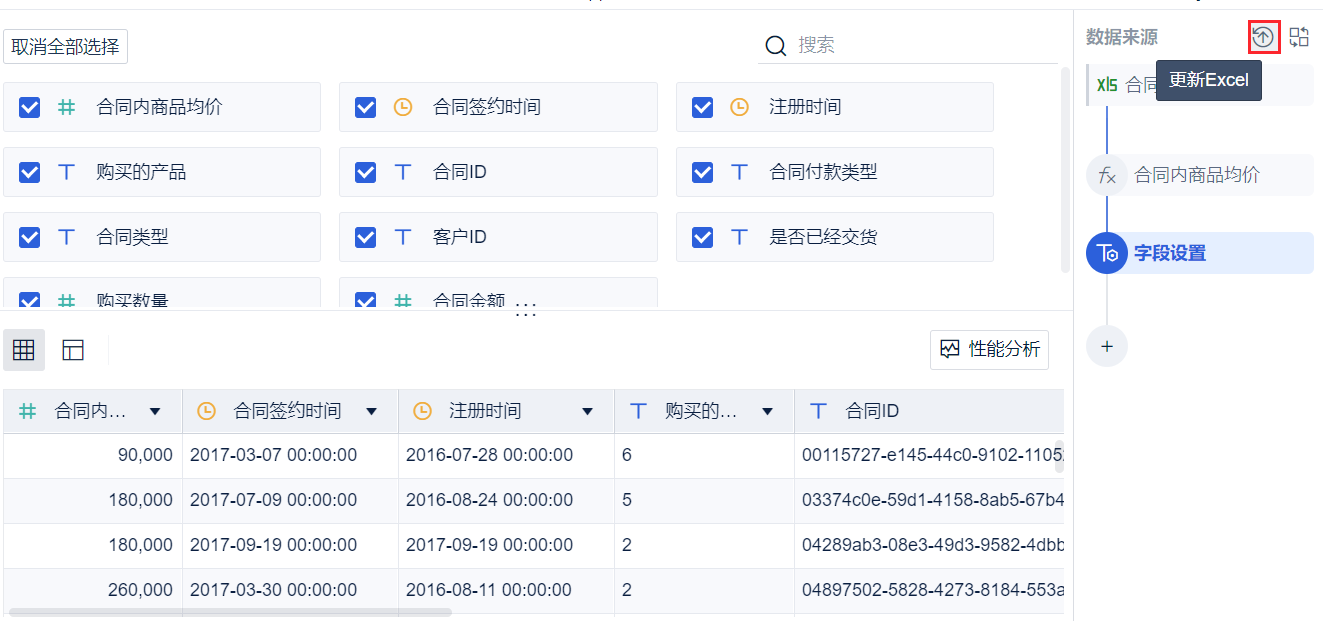Click contract ID starting with 04289ab3

tap(932, 545)
